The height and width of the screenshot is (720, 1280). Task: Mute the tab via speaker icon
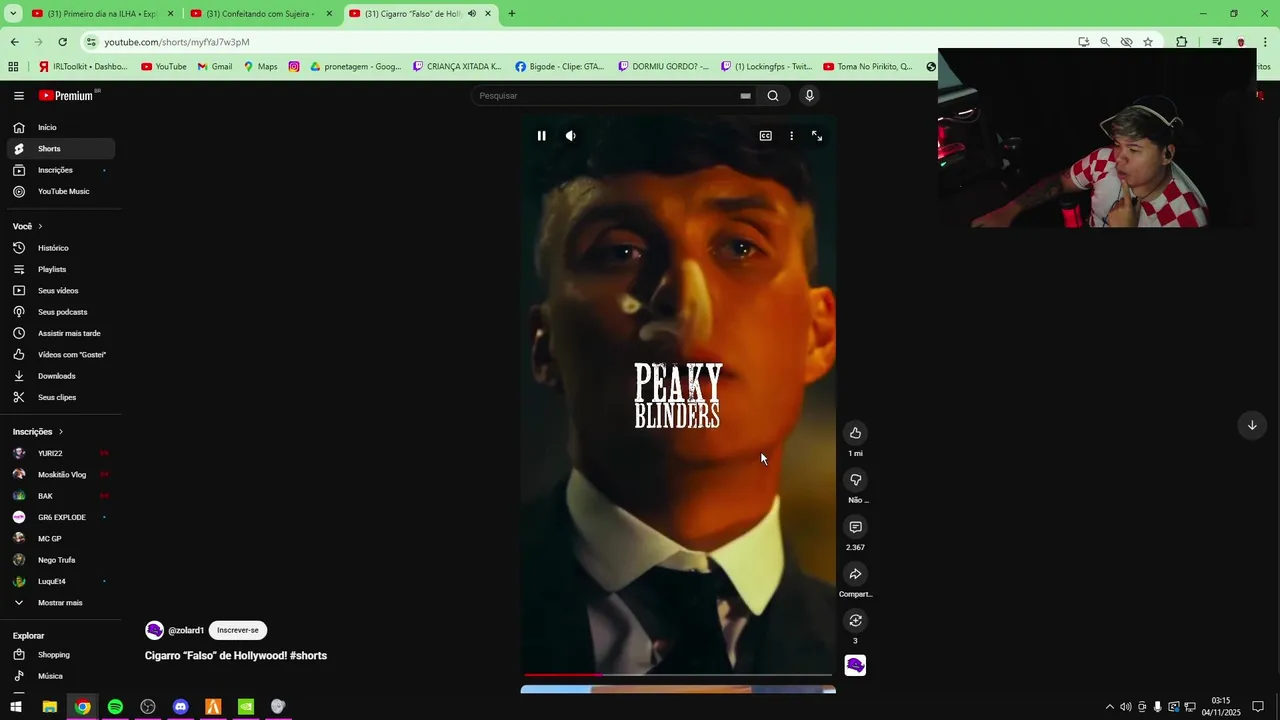pos(472,14)
